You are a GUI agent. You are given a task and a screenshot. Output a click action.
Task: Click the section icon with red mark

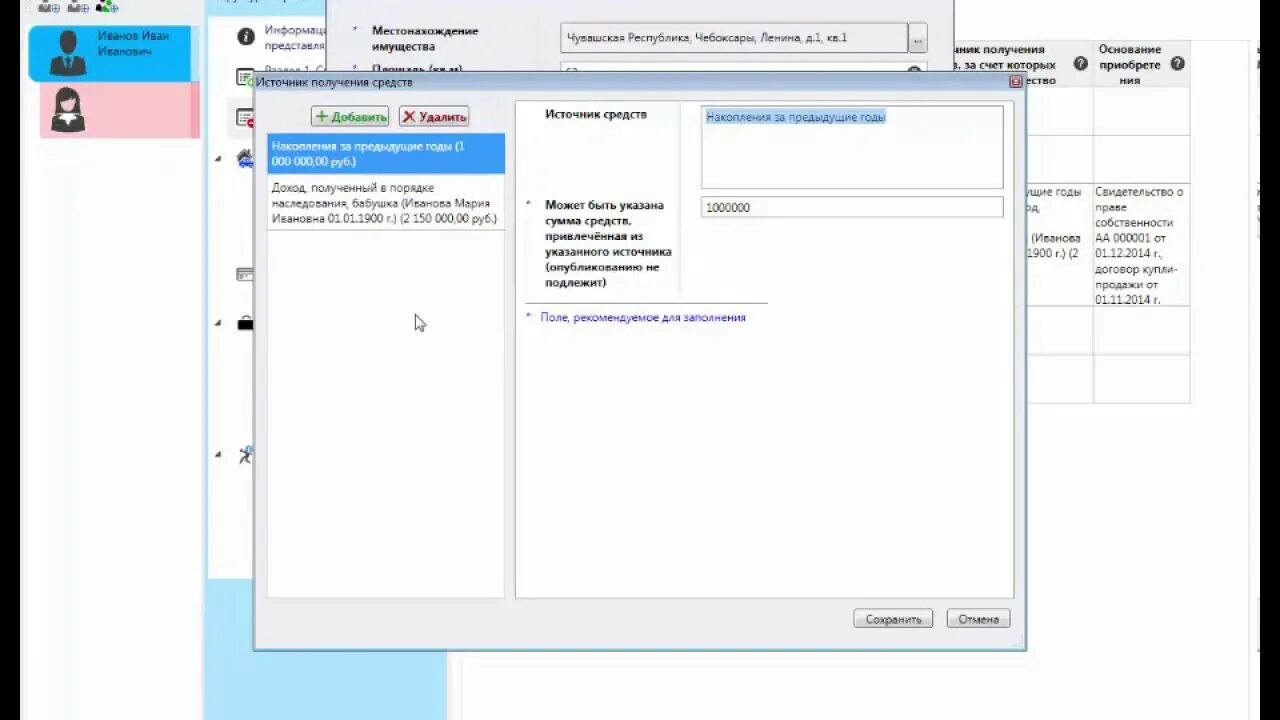coord(245,118)
